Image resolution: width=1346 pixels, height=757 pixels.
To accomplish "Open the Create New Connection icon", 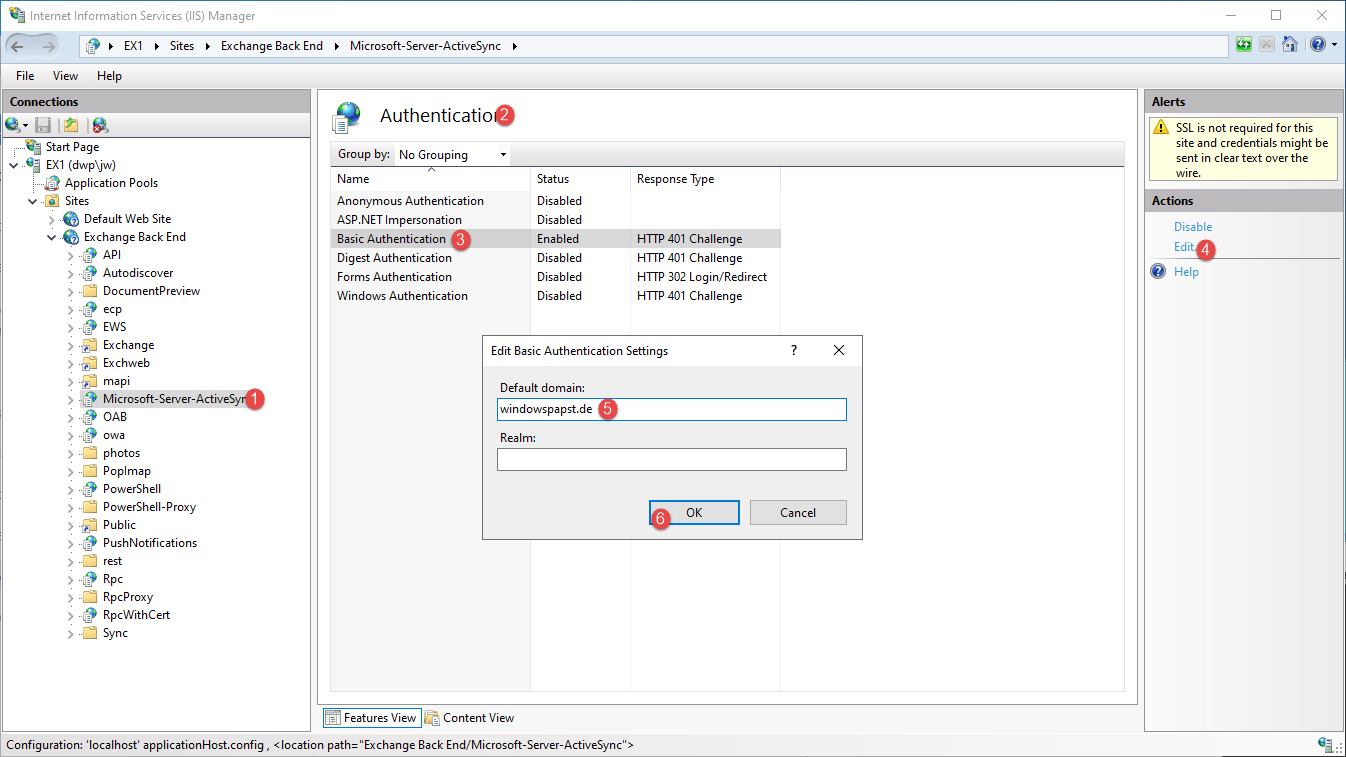I will 12,124.
